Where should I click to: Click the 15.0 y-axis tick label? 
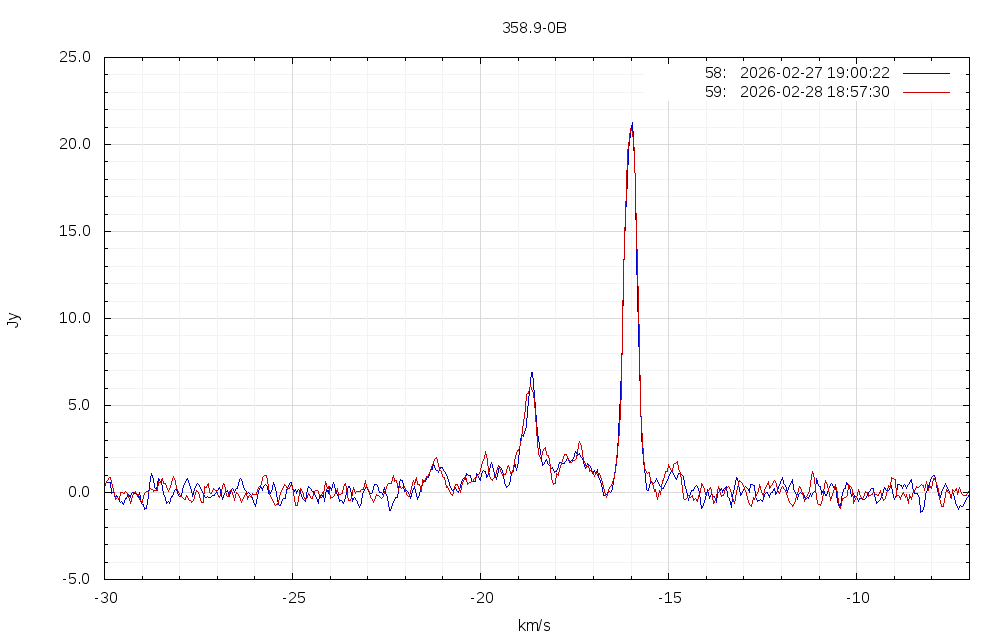(75, 231)
